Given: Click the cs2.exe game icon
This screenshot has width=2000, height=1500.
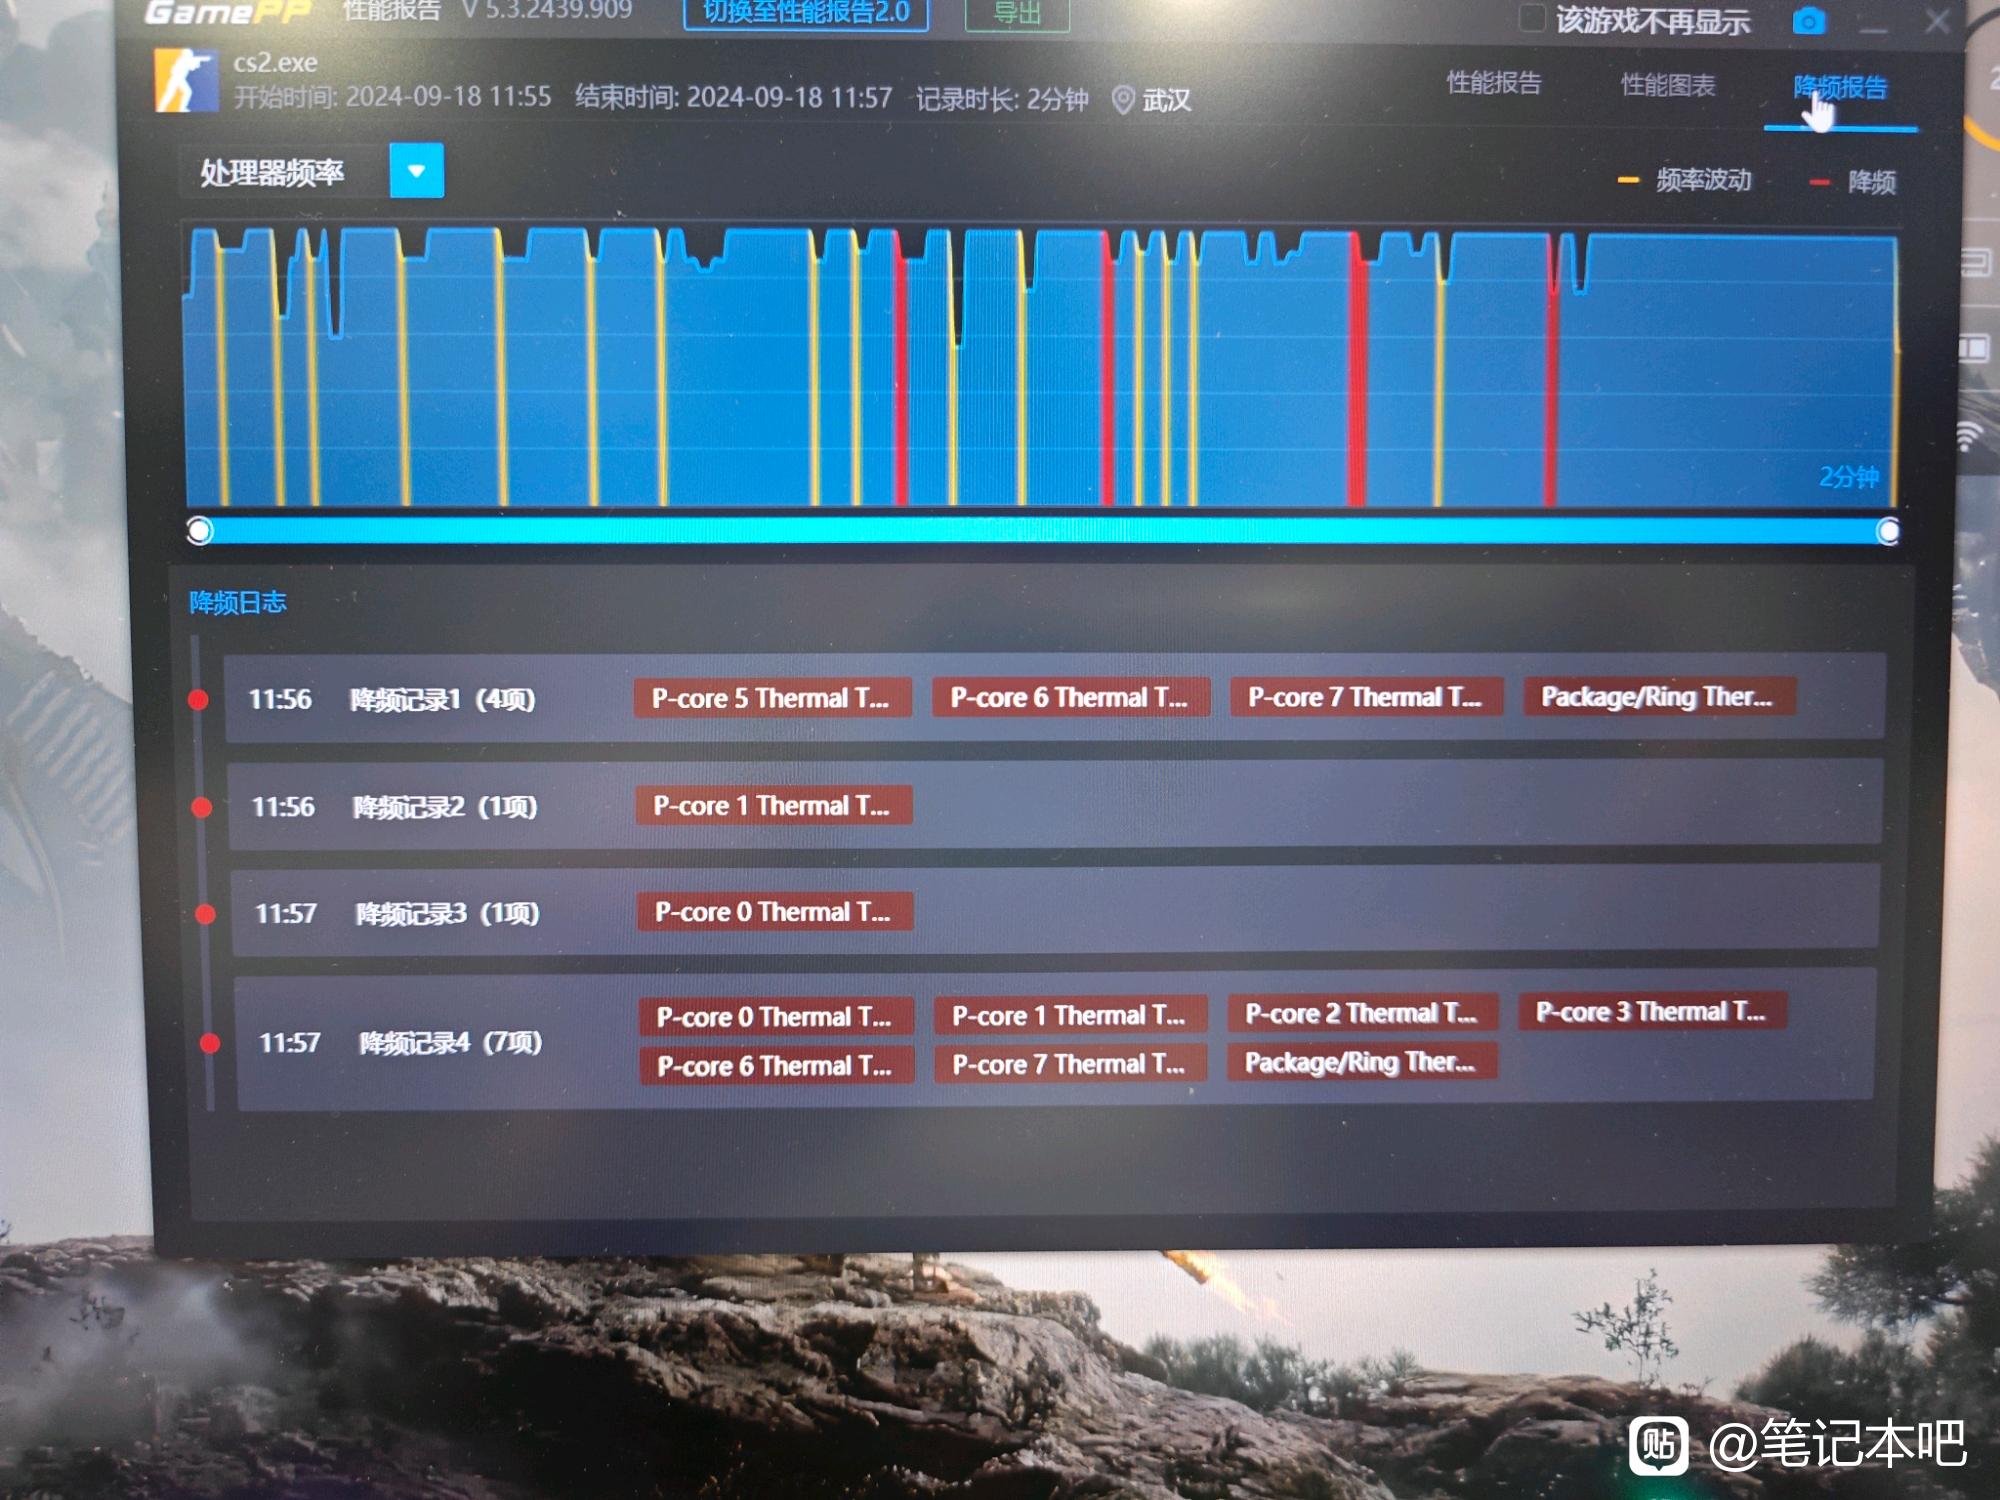Looking at the screenshot, I should pyautogui.click(x=186, y=80).
